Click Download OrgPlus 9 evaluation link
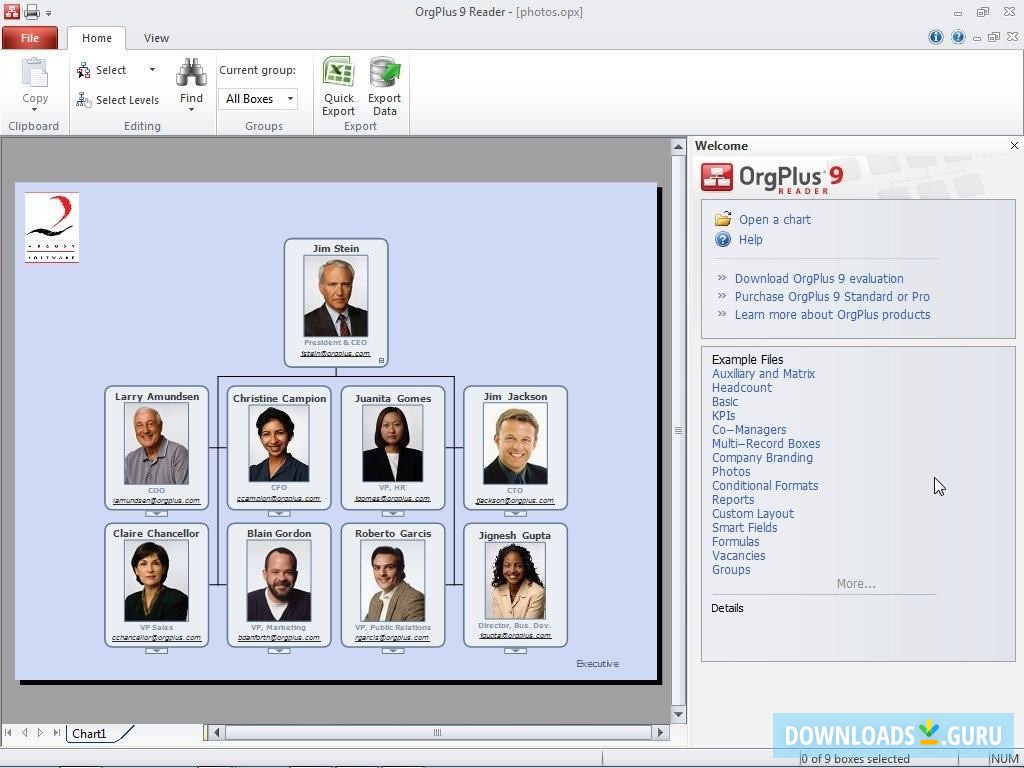The image size is (1024, 768). pyautogui.click(x=819, y=278)
